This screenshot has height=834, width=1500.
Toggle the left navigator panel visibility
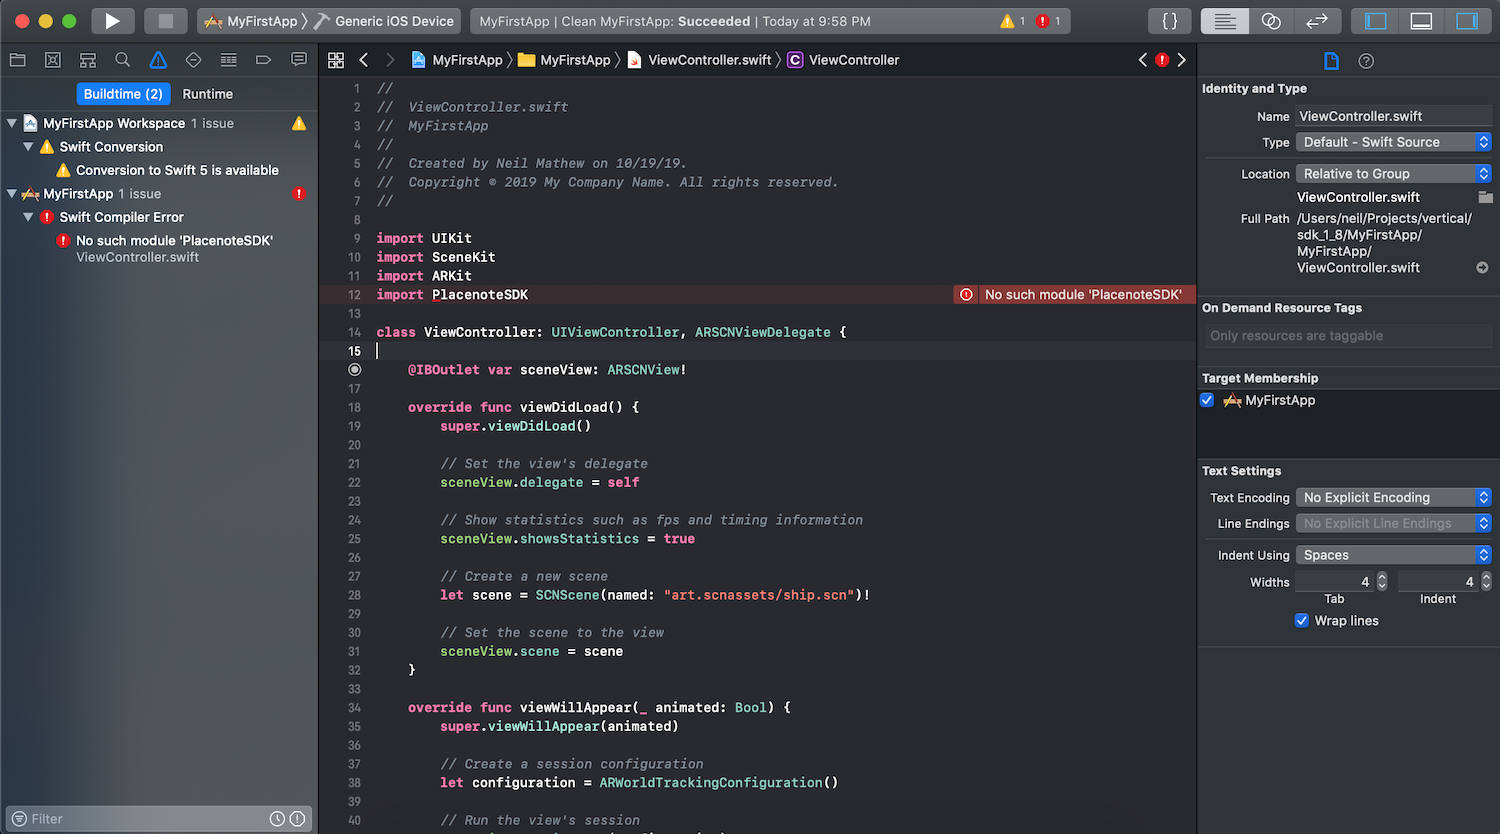(x=1376, y=21)
